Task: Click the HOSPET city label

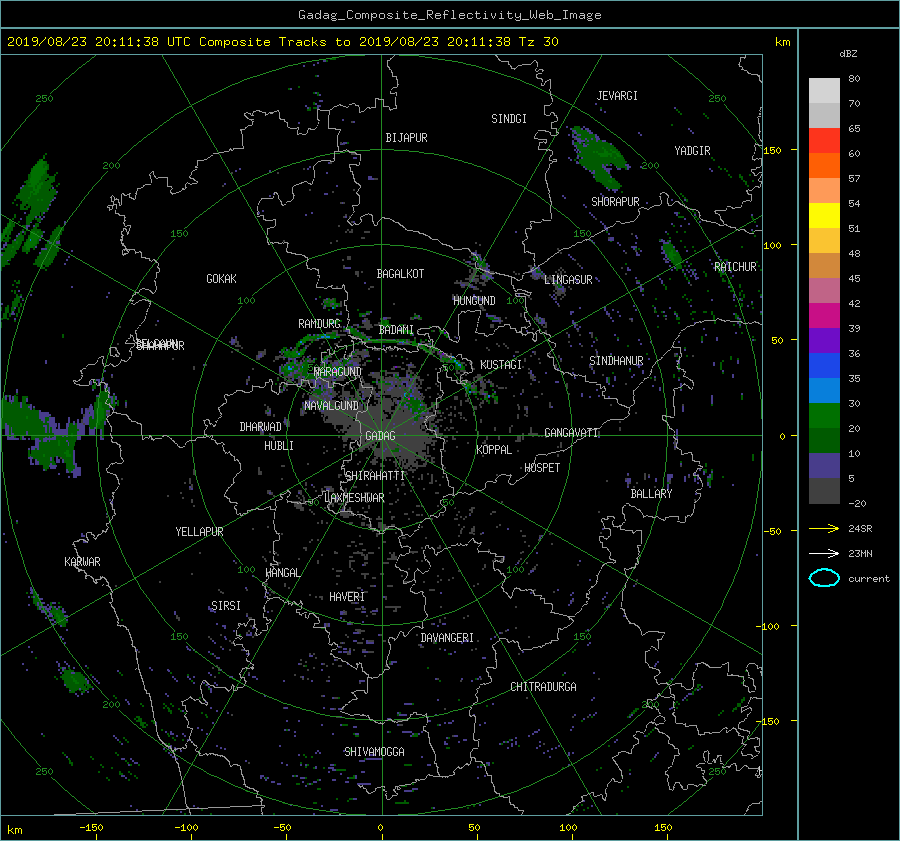Action: pyautogui.click(x=542, y=468)
